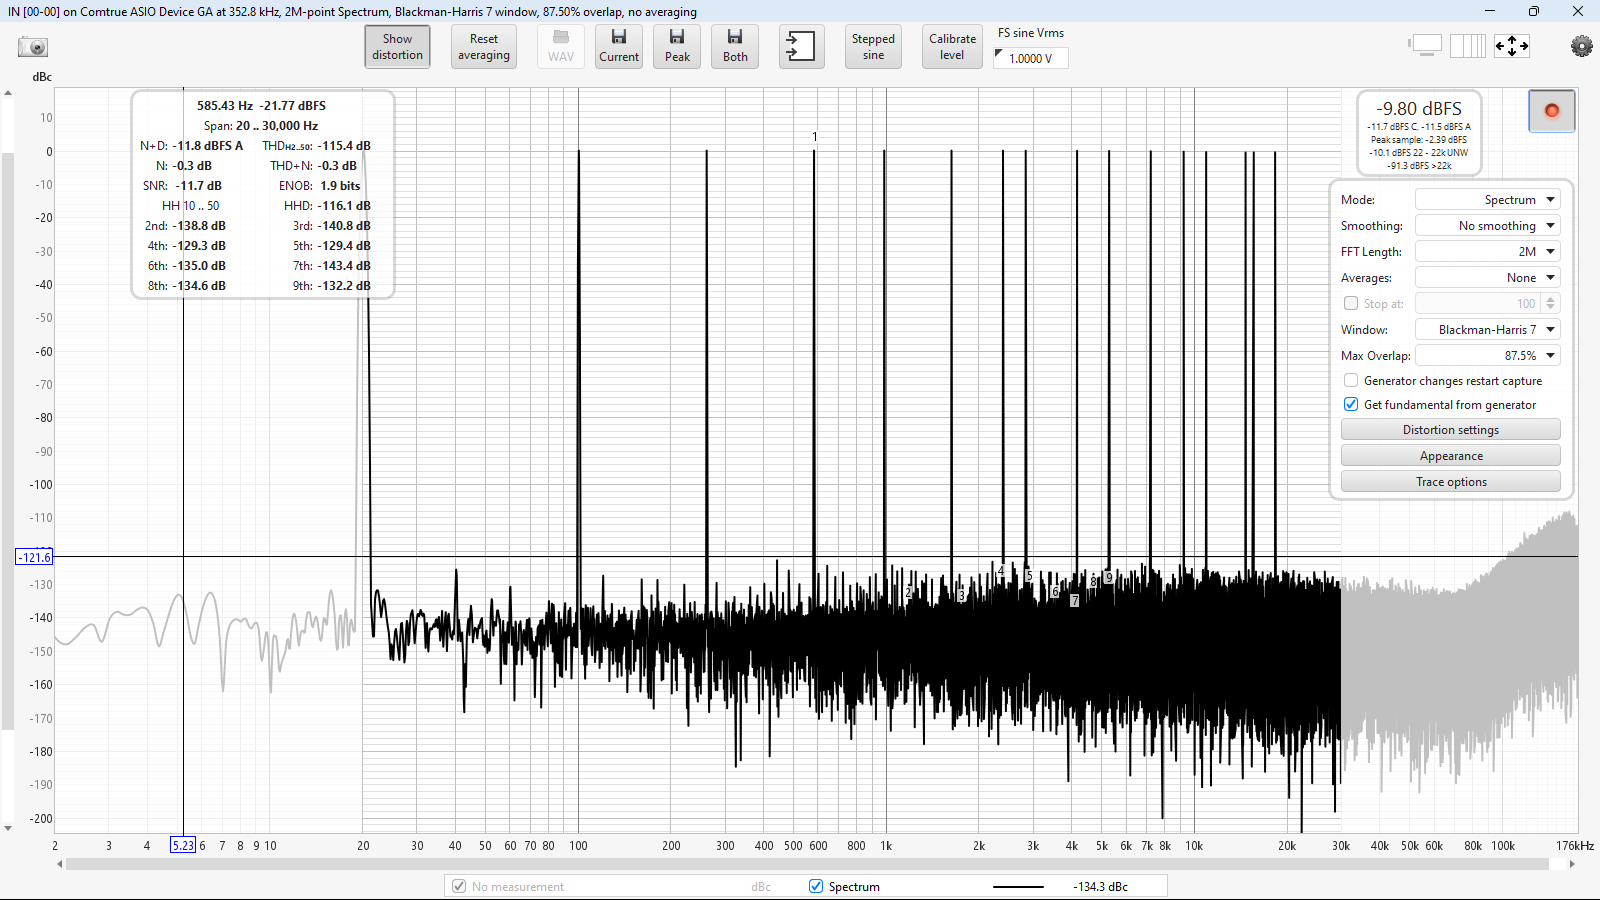Open Distortion settings
This screenshot has height=900, width=1600.
(1450, 430)
